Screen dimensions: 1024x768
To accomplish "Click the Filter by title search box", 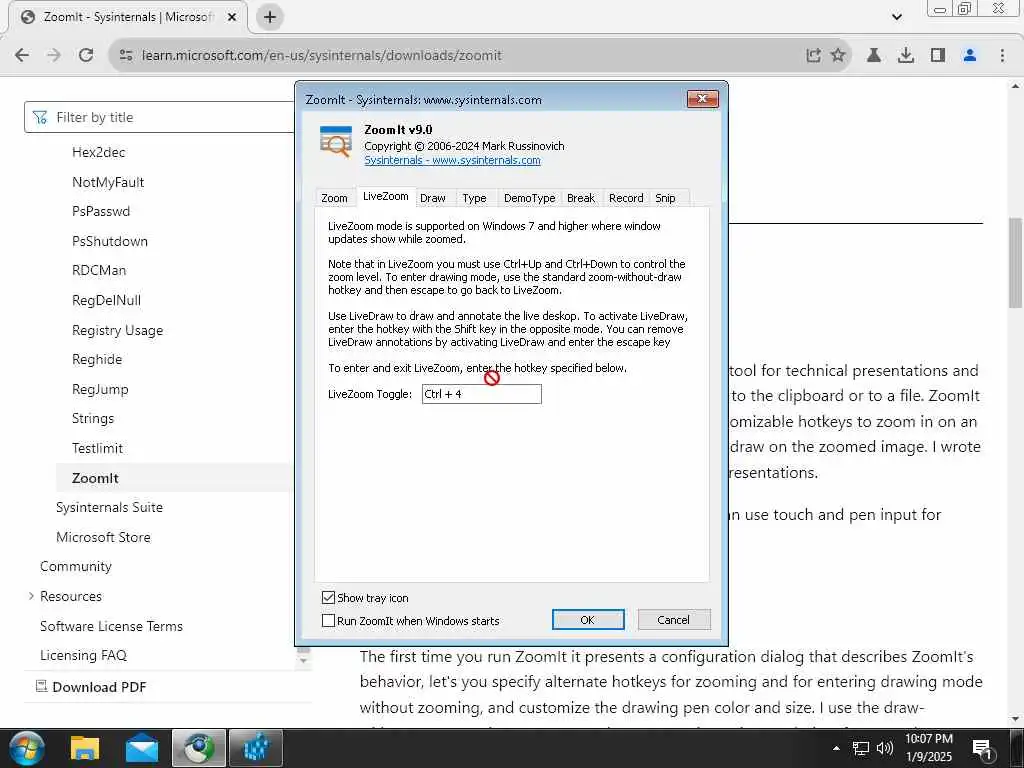I will click(x=160, y=118).
